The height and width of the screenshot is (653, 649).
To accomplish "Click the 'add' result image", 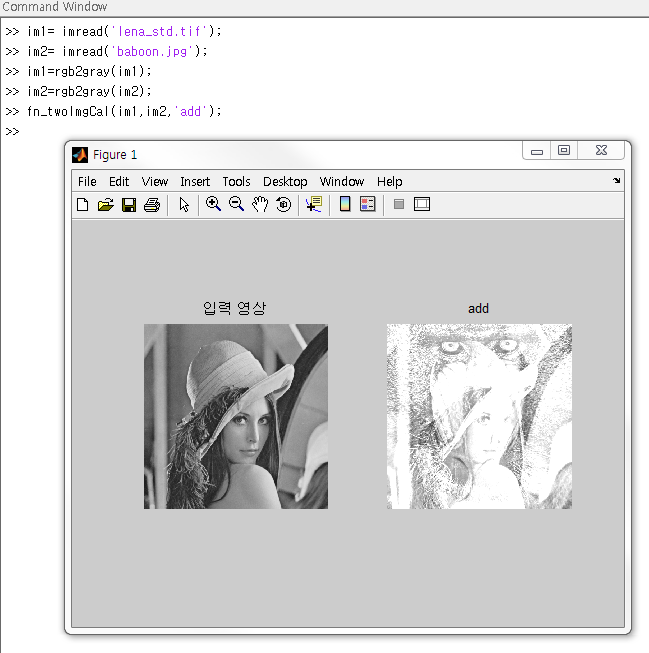I will (479, 416).
